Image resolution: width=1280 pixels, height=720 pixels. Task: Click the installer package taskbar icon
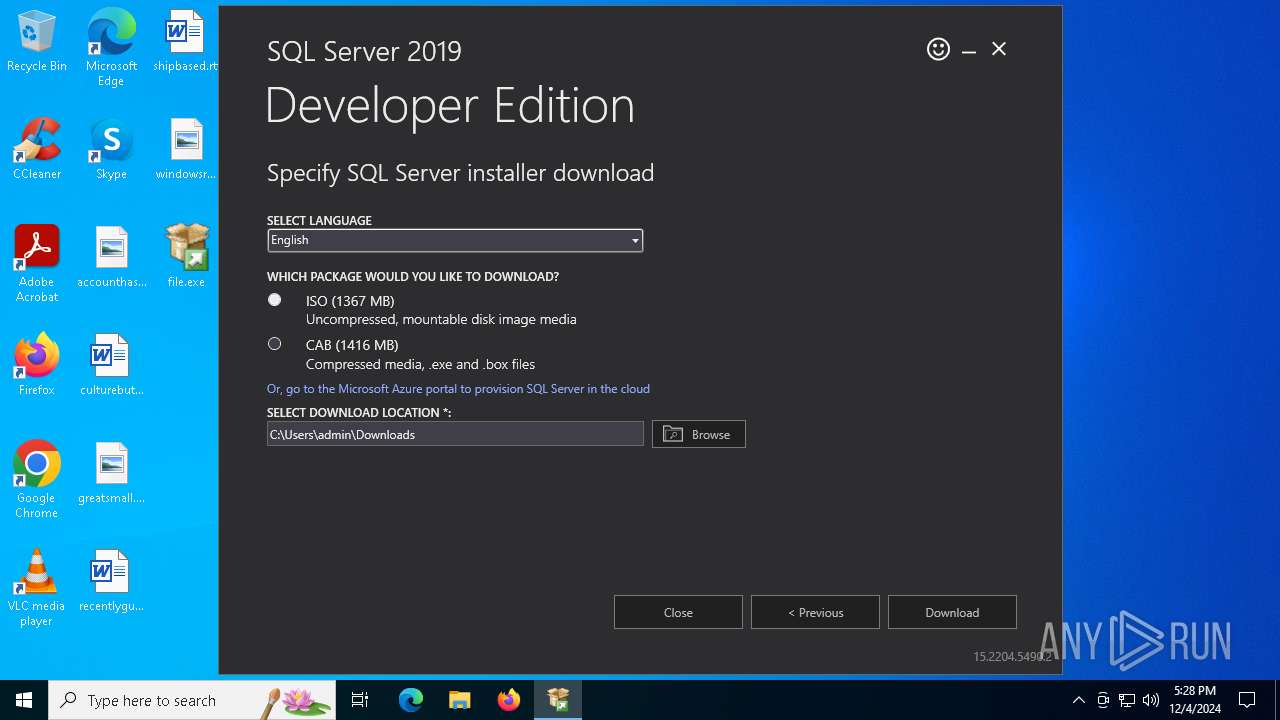point(558,700)
